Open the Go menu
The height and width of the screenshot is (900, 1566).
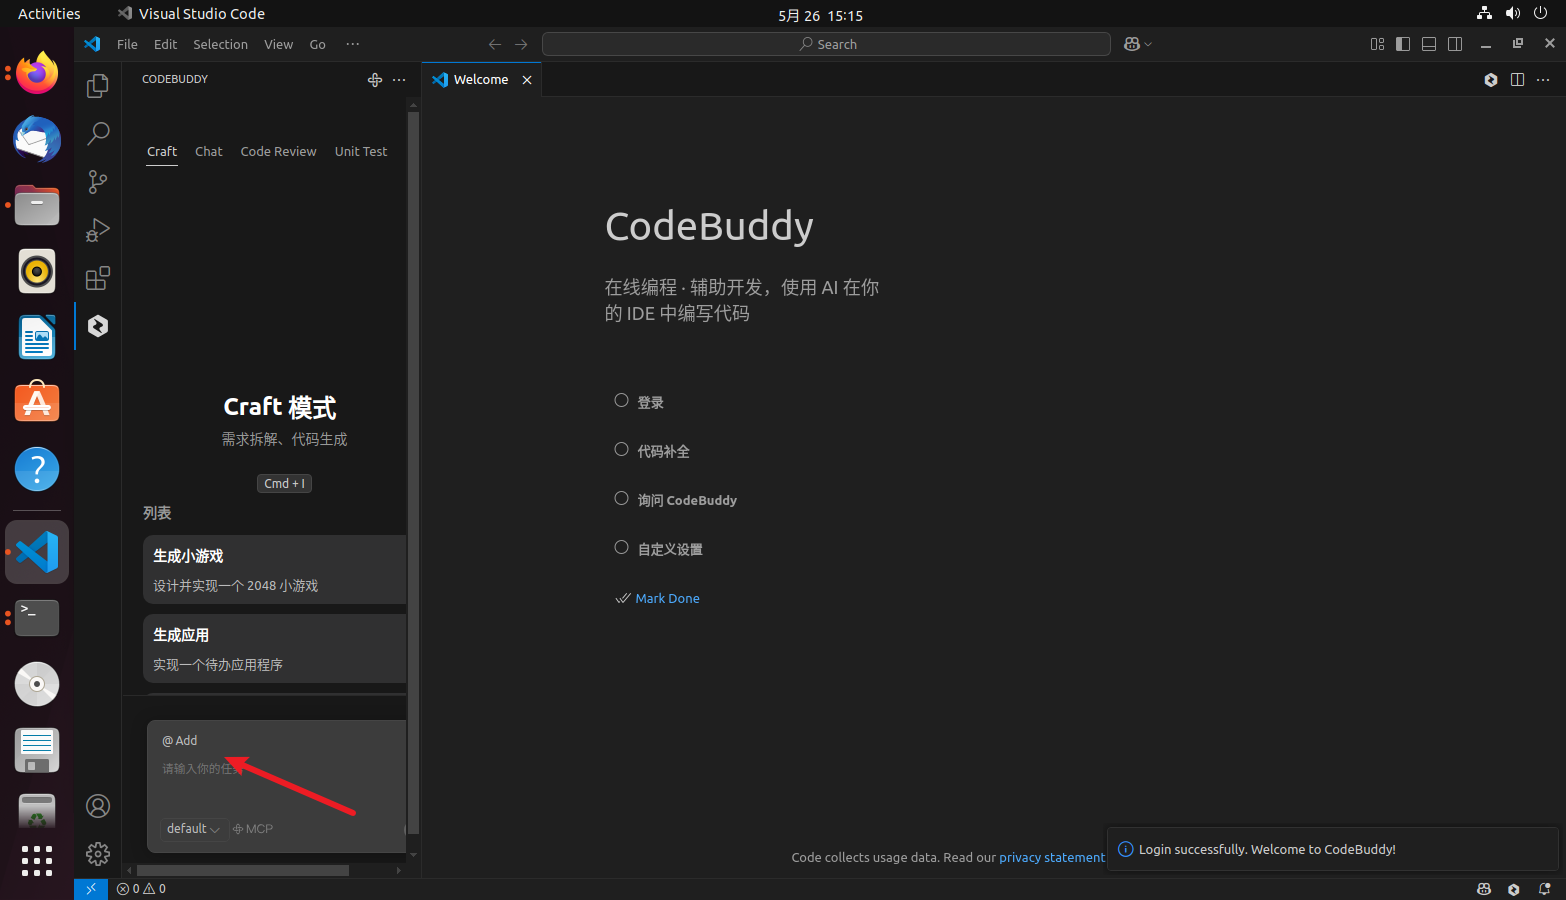(317, 44)
